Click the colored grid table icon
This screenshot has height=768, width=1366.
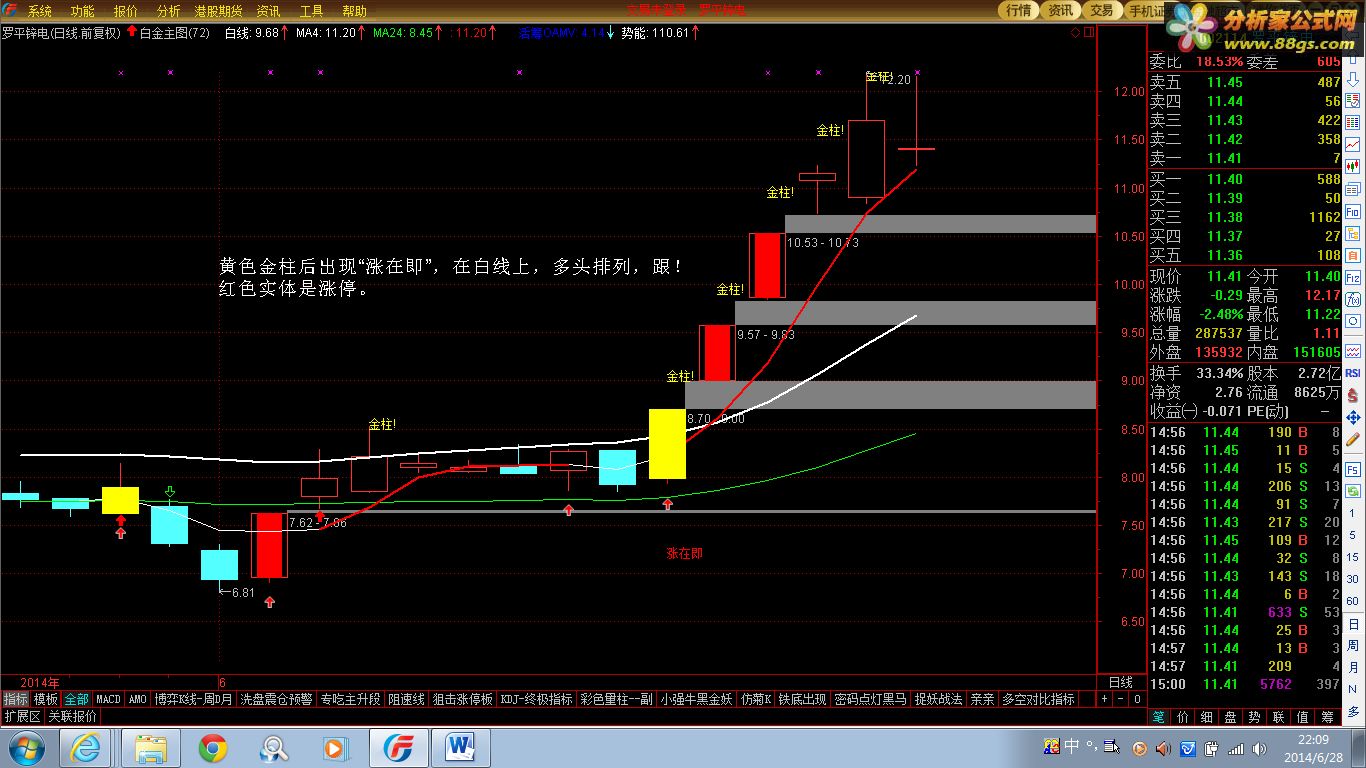click(x=1353, y=122)
